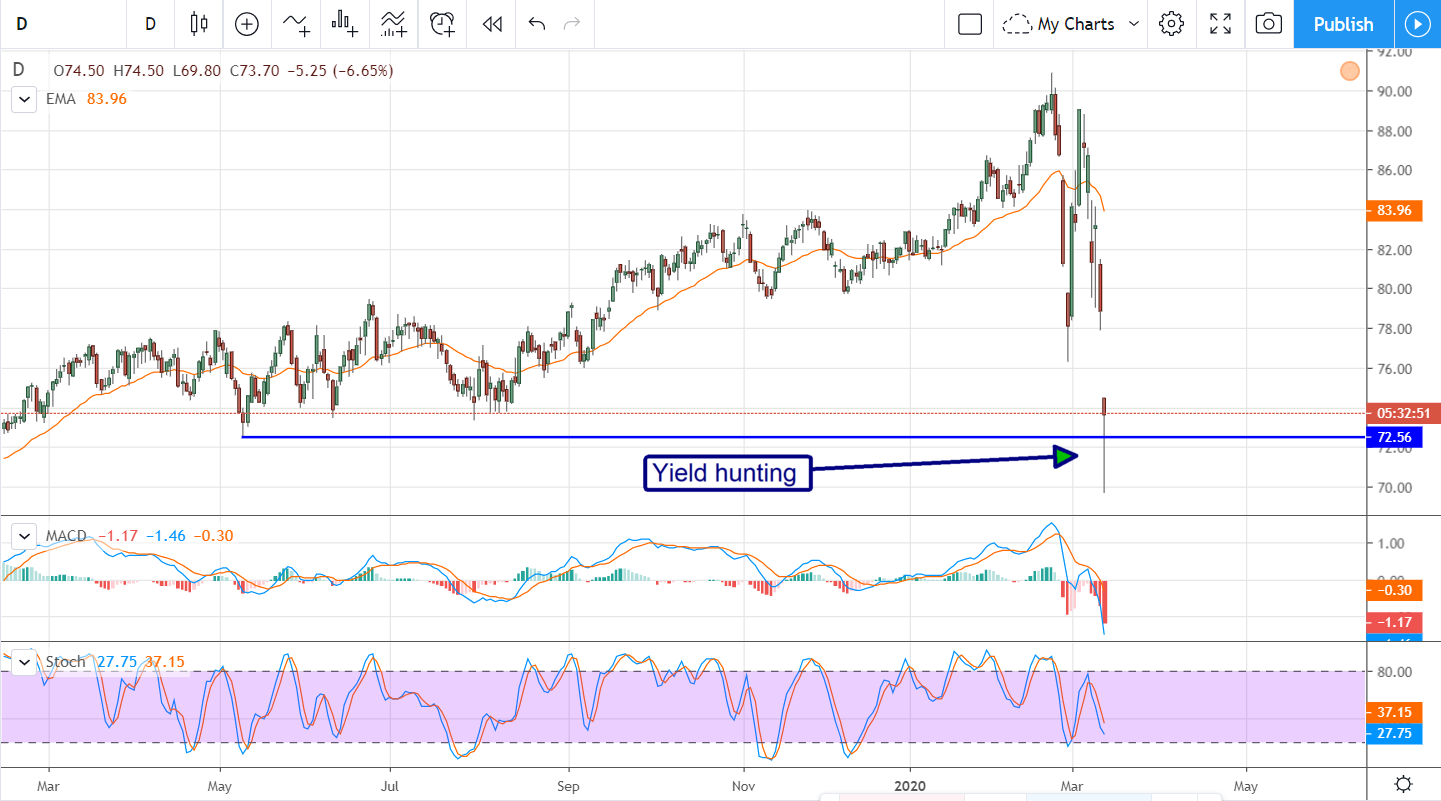Click the orange circle status indicator
Image resolution: width=1441 pixels, height=801 pixels.
tap(1350, 71)
